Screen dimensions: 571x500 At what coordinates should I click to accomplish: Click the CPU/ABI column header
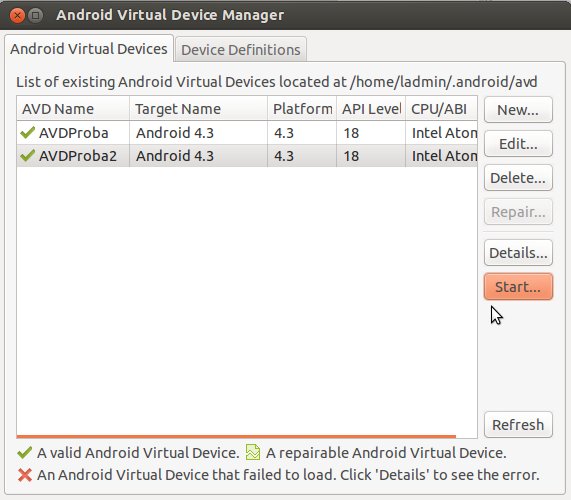click(441, 109)
